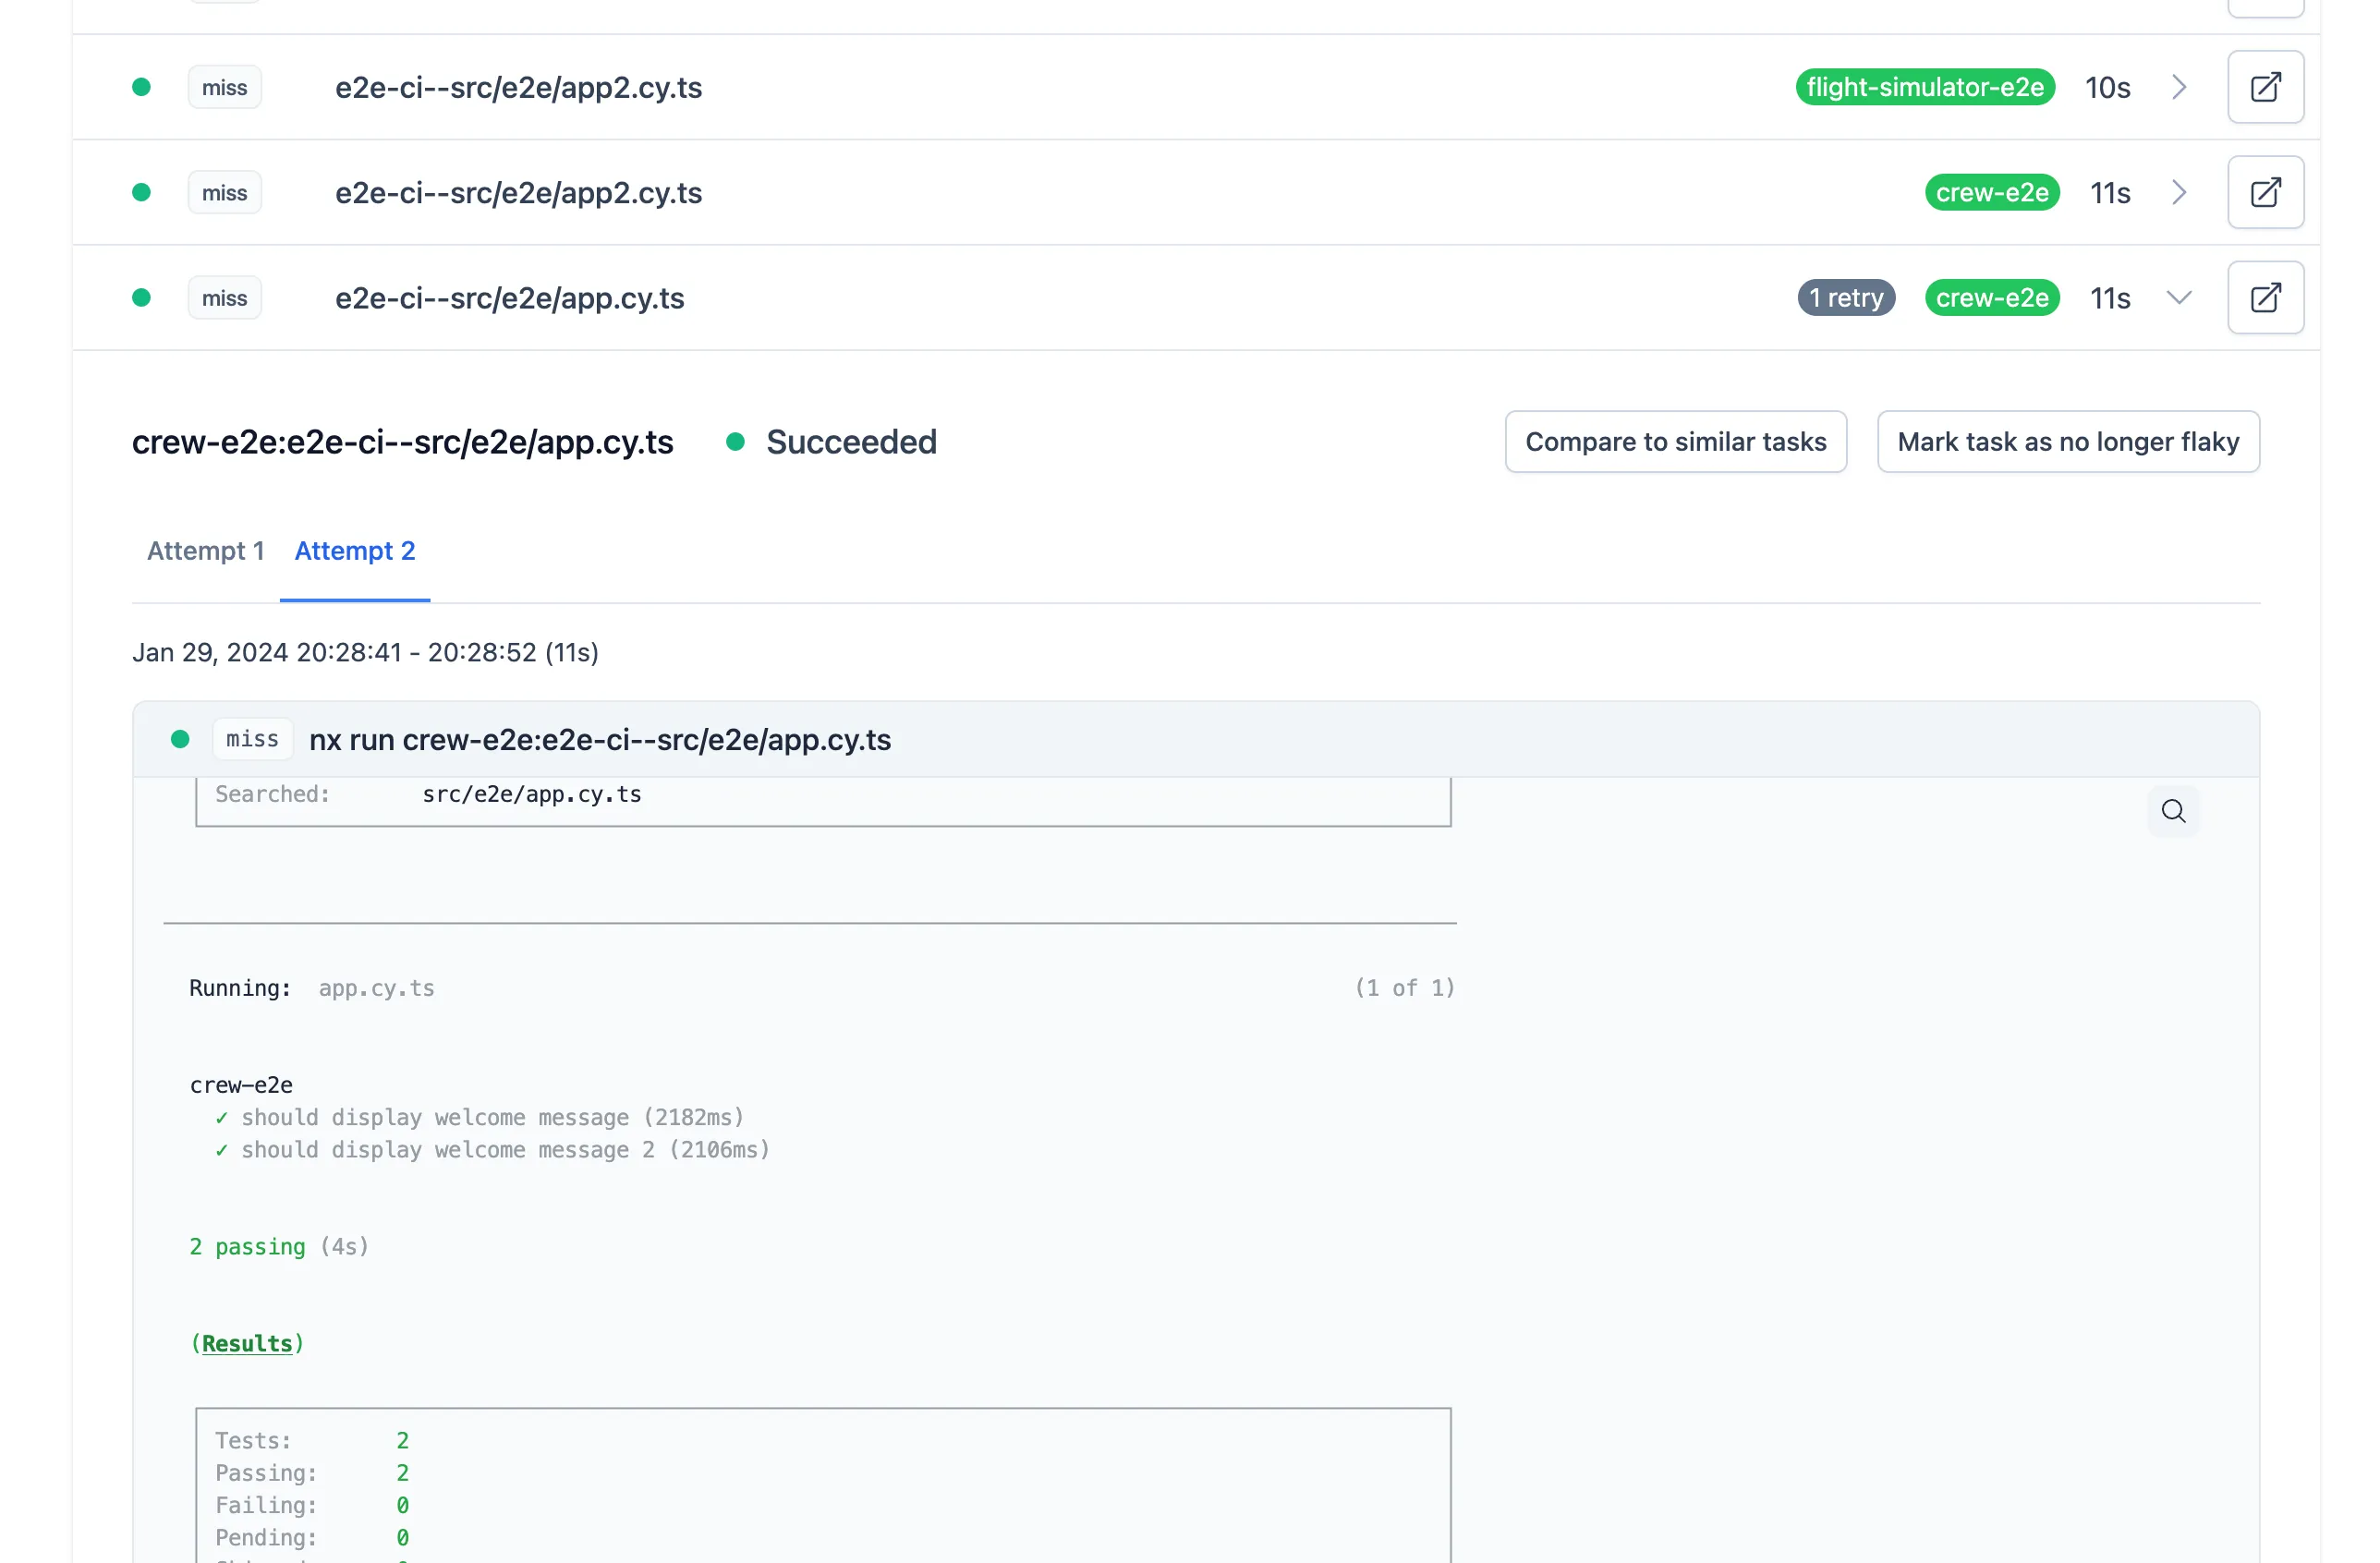
Task: Click the search magnifier in the log output
Action: click(x=2173, y=811)
